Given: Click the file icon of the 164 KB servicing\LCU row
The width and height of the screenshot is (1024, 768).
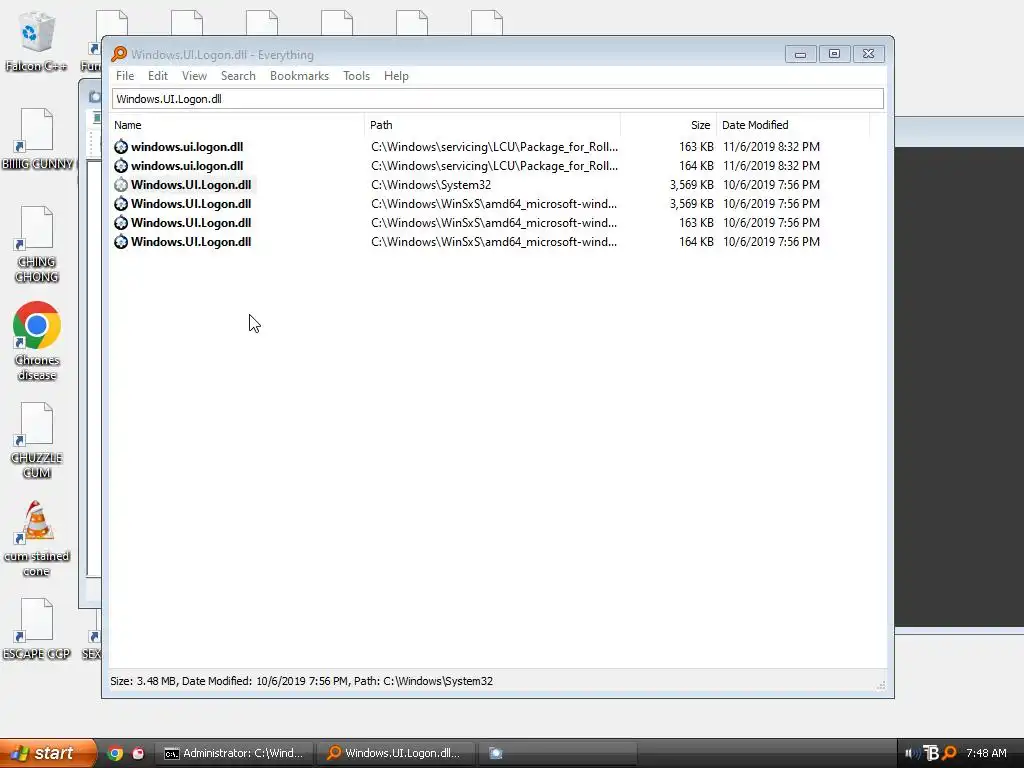Looking at the screenshot, I should click(121, 166).
